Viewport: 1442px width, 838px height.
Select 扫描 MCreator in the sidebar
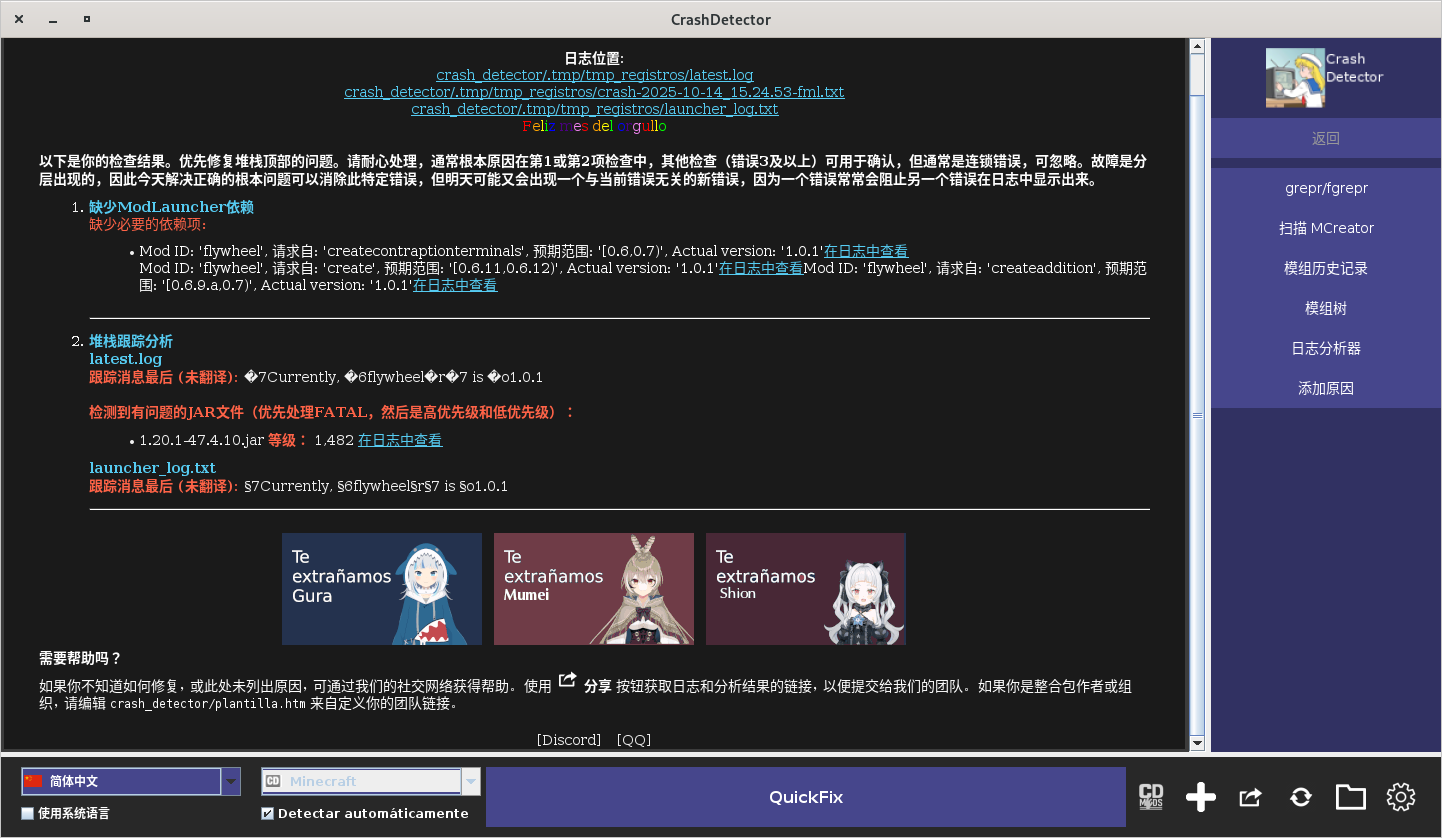1326,228
